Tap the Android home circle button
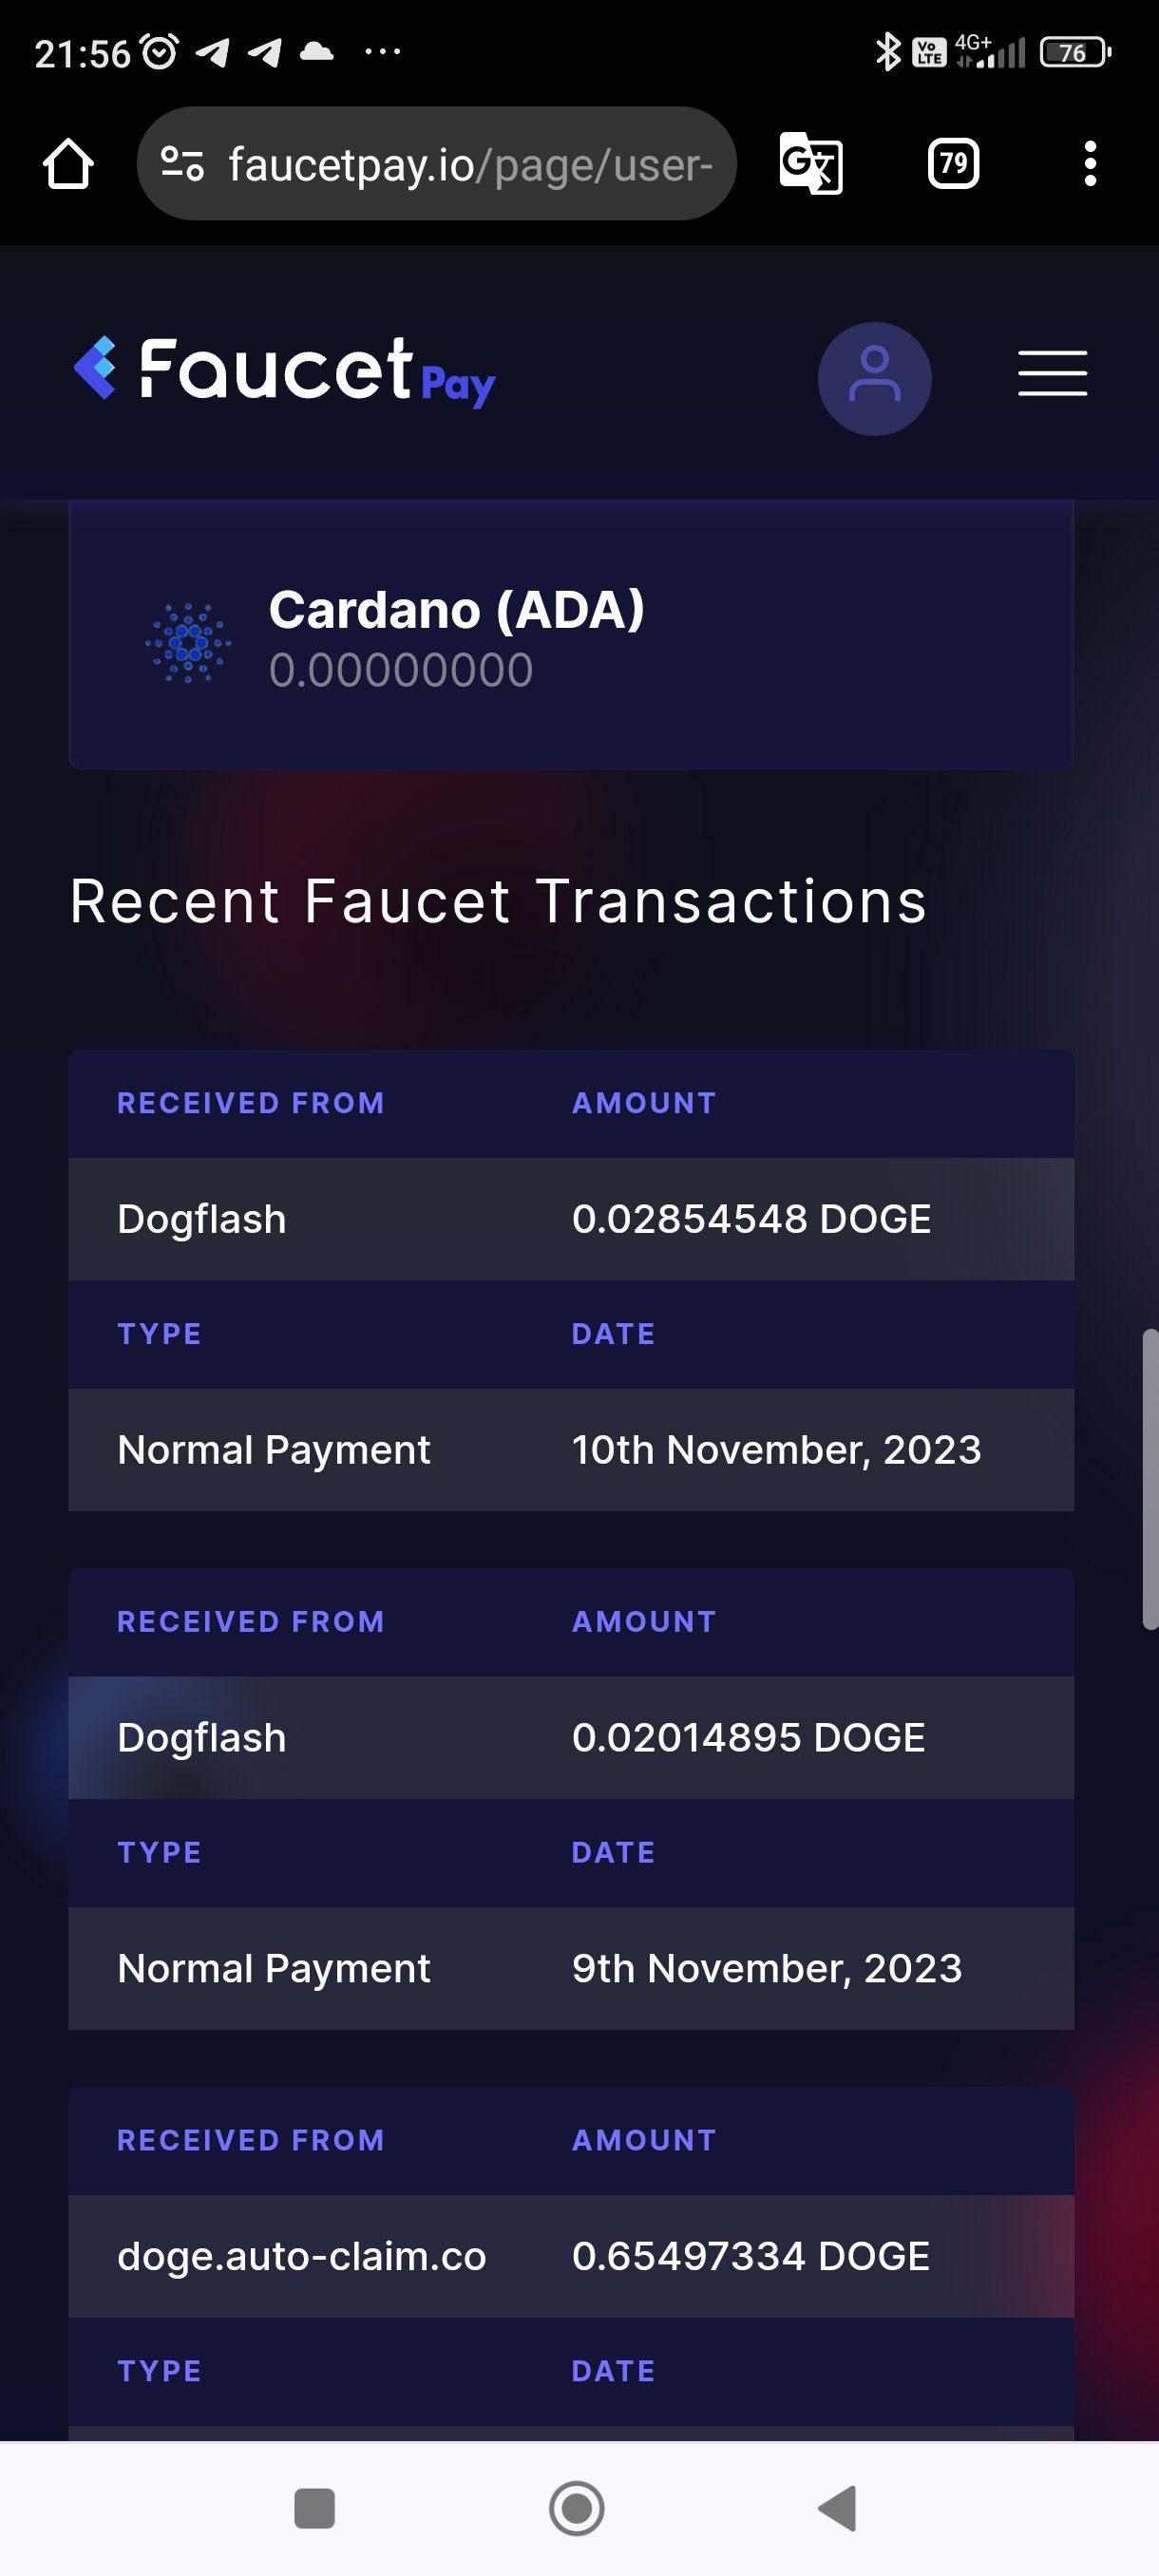This screenshot has width=1159, height=2576. pos(577,2508)
